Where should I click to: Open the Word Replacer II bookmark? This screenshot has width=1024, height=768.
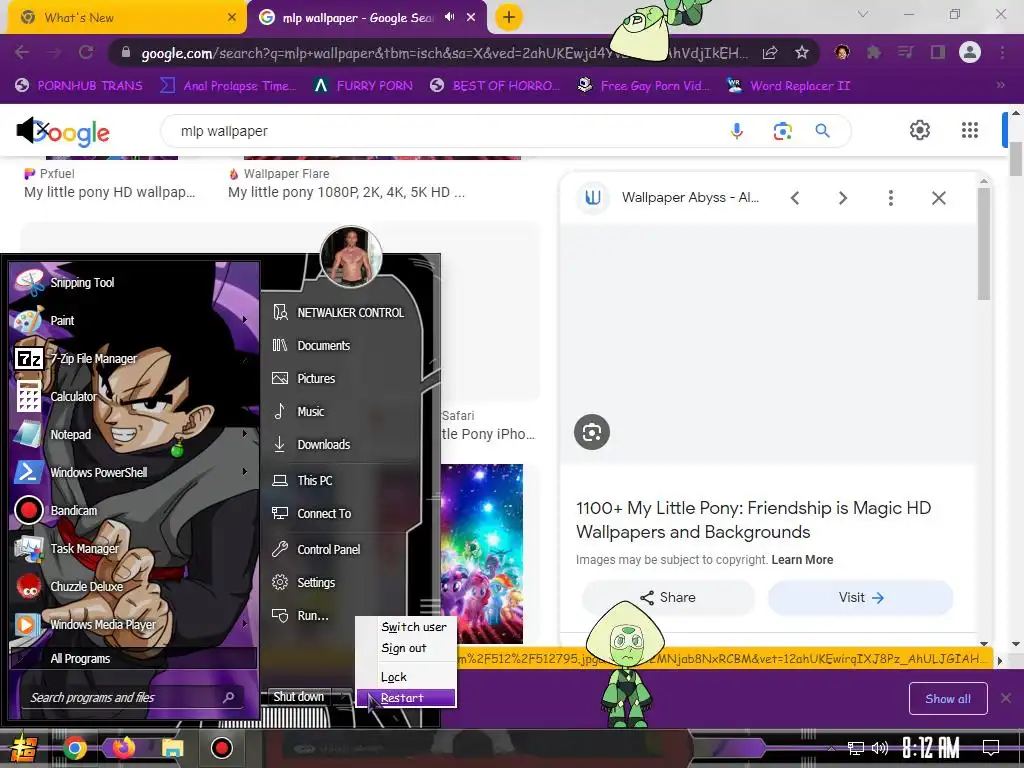click(x=788, y=86)
